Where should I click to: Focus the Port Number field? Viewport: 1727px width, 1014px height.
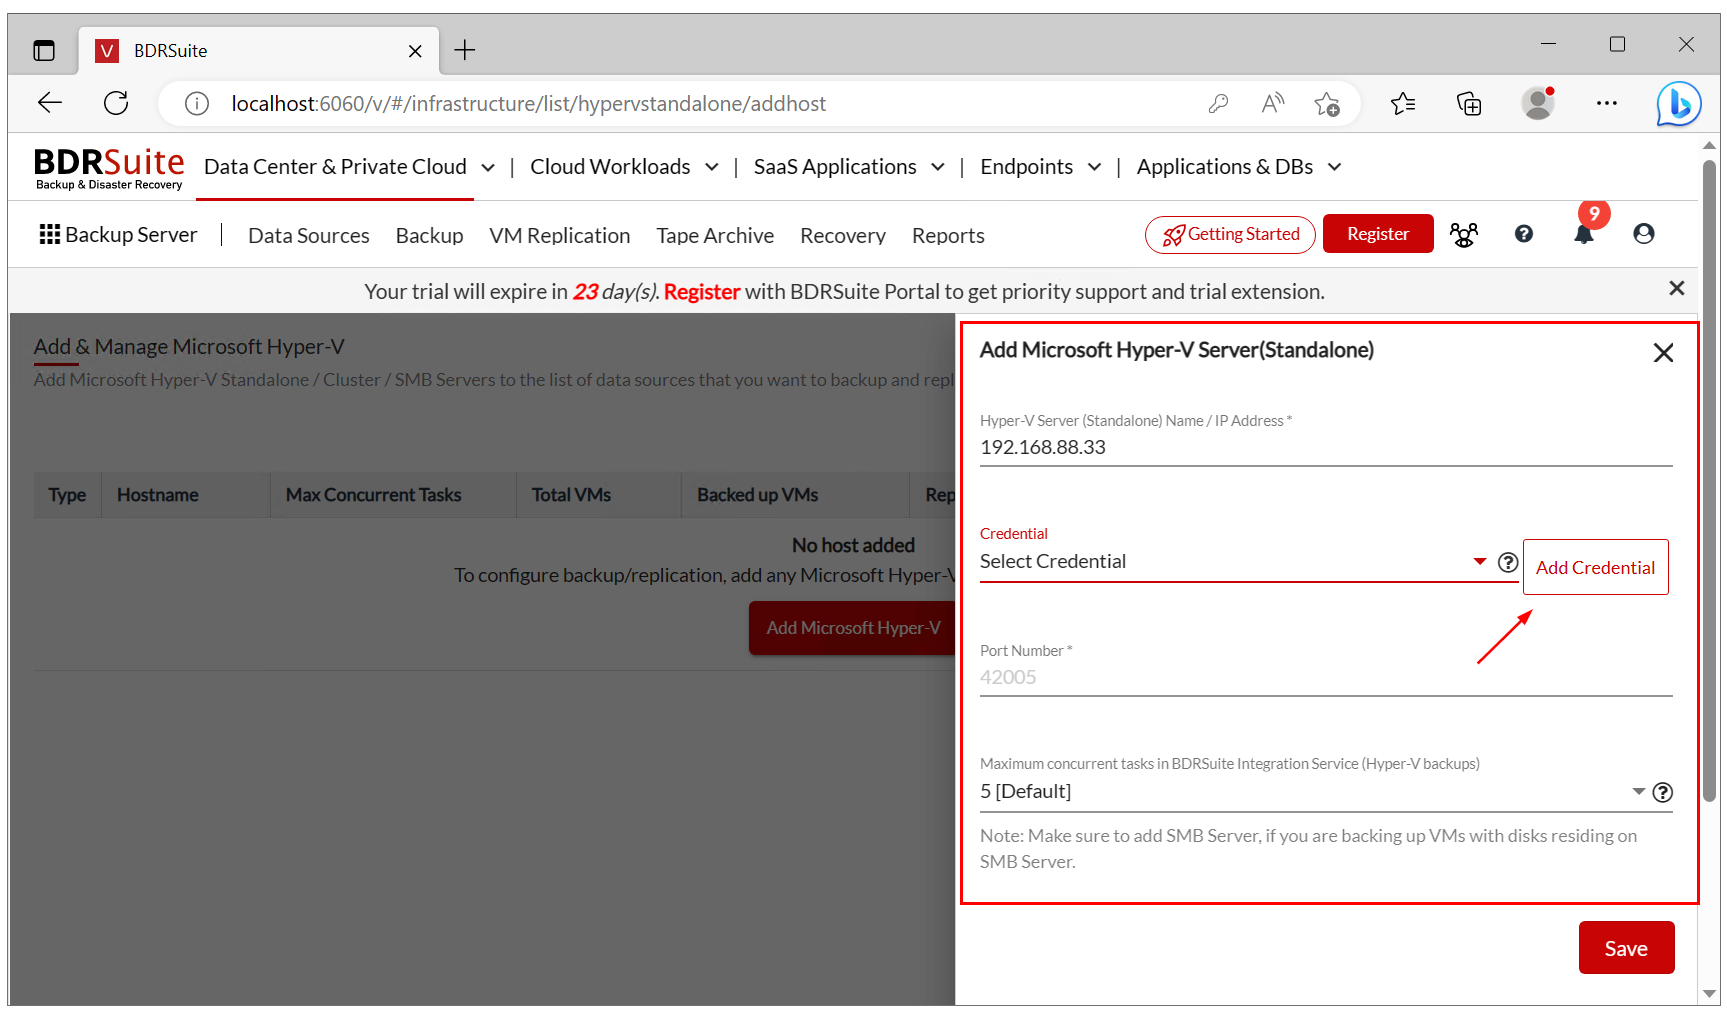click(1326, 678)
